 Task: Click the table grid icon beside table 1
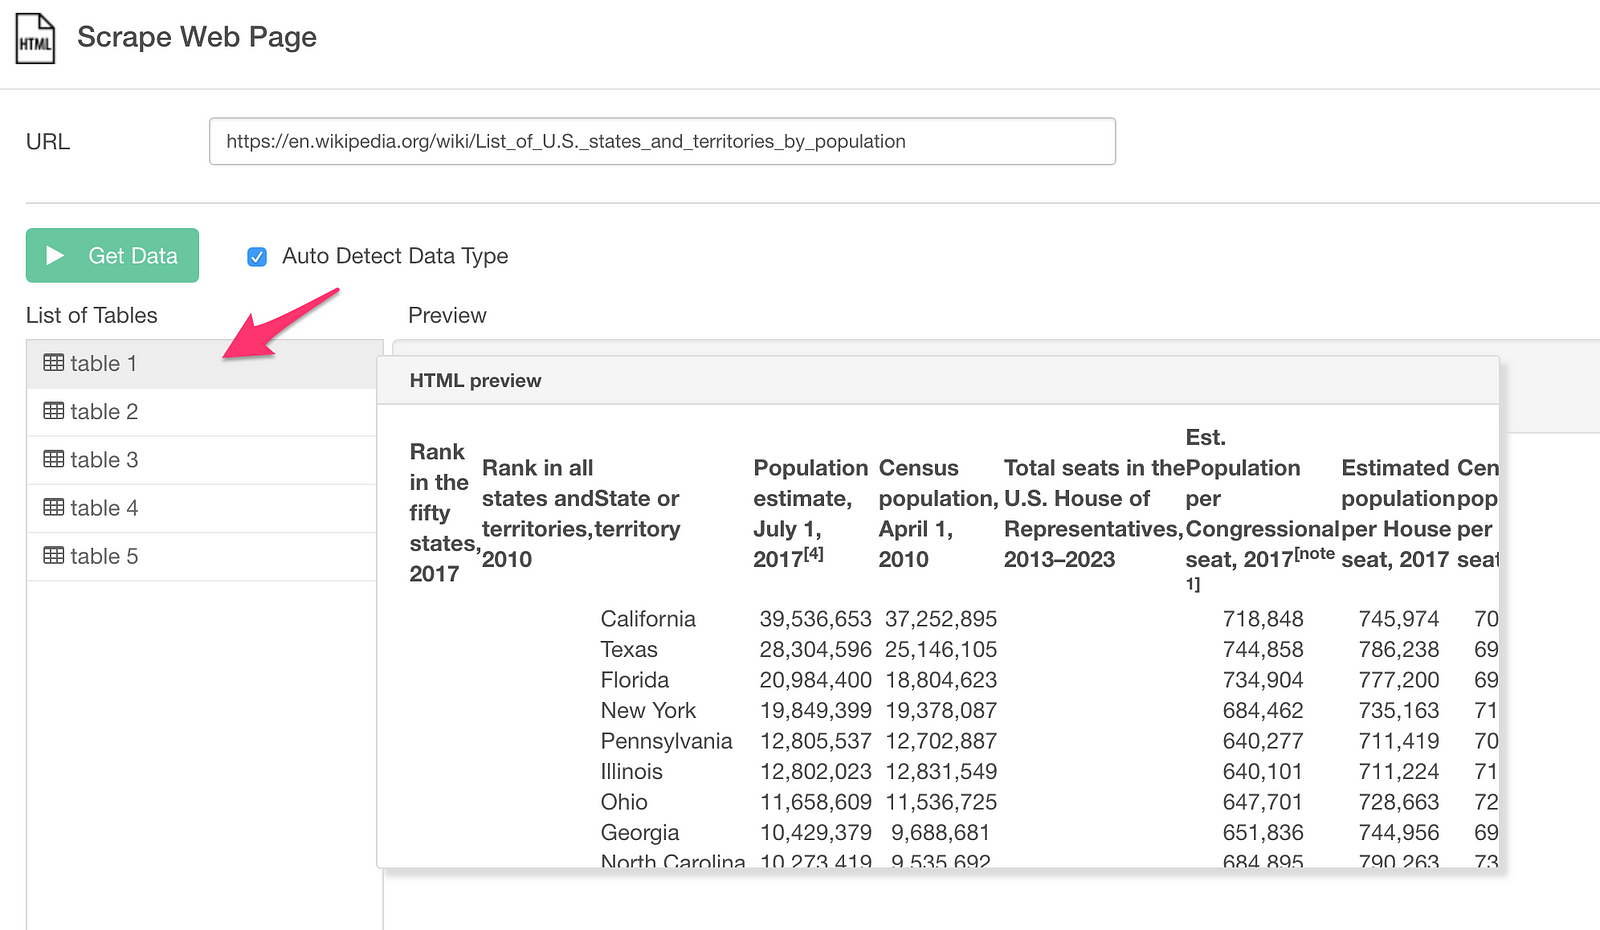pos(54,363)
